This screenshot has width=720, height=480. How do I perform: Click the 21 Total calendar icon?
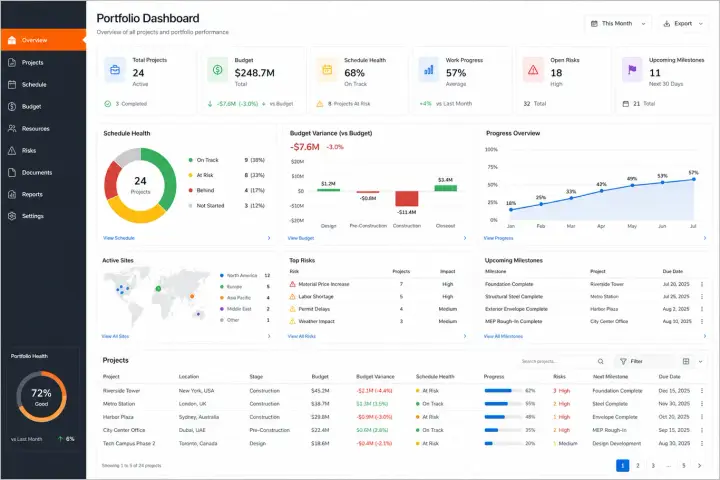point(625,104)
